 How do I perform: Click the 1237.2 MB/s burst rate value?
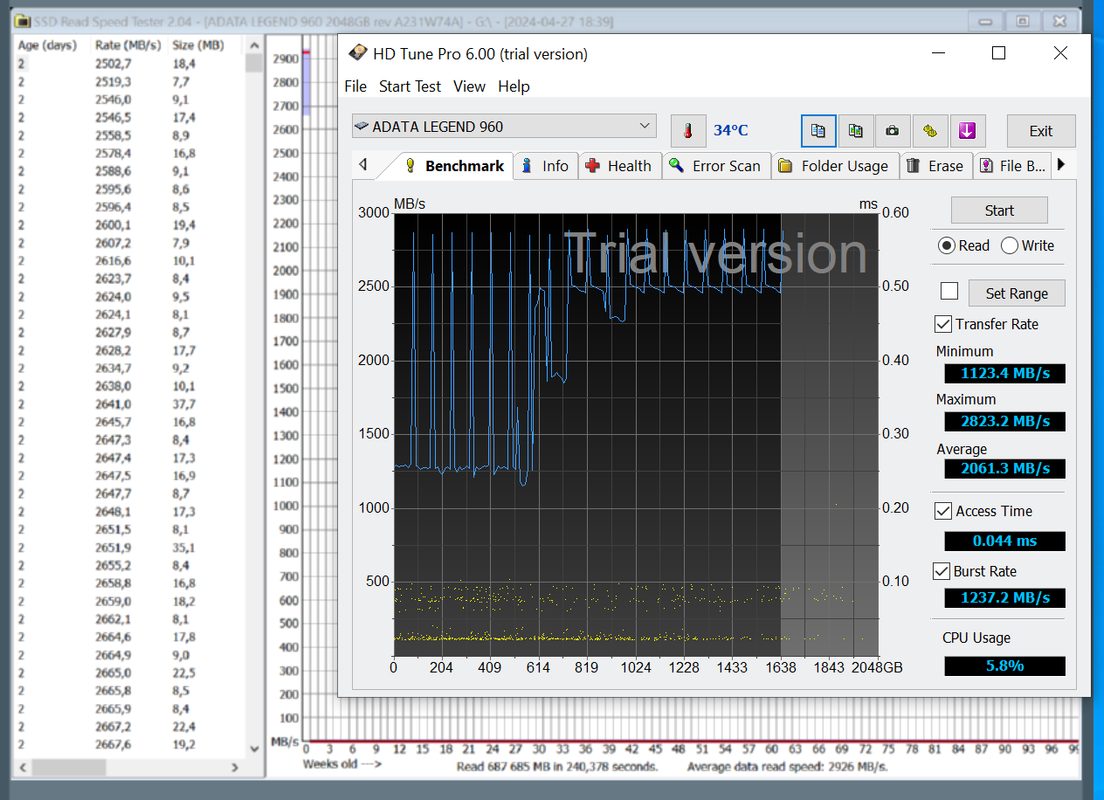coord(1004,598)
